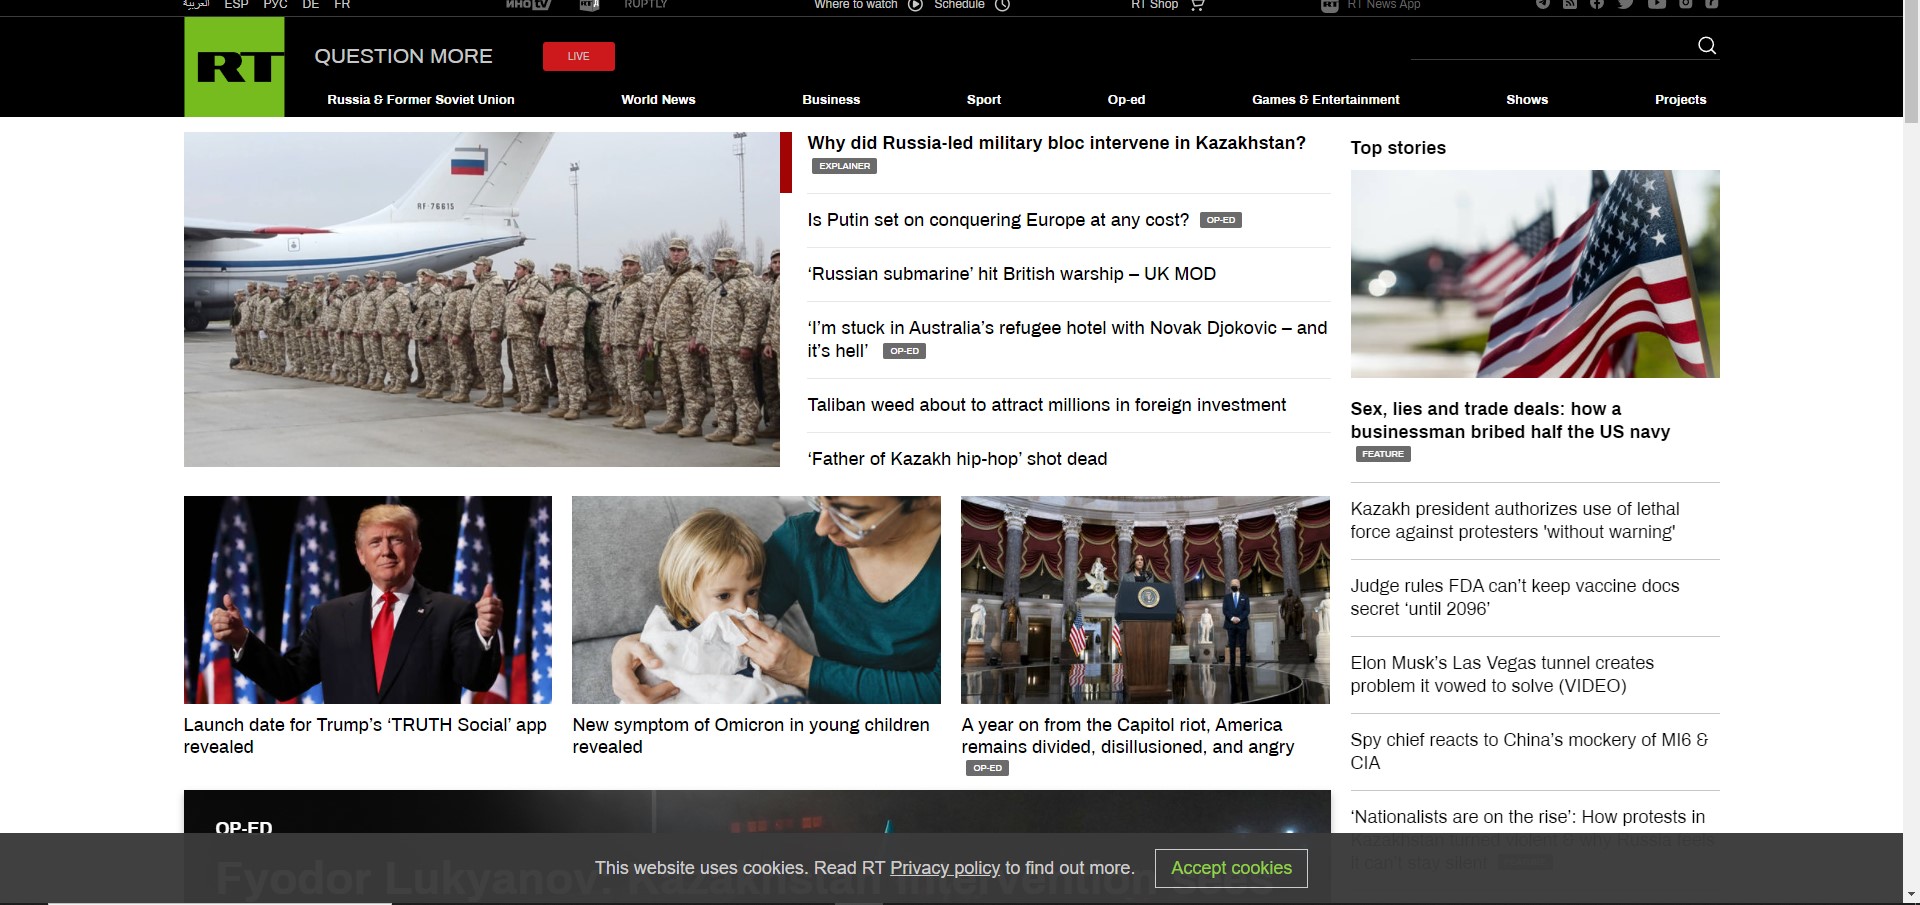Open the RT Shop link
The height and width of the screenshot is (905, 1920).
pyautogui.click(x=1154, y=4)
